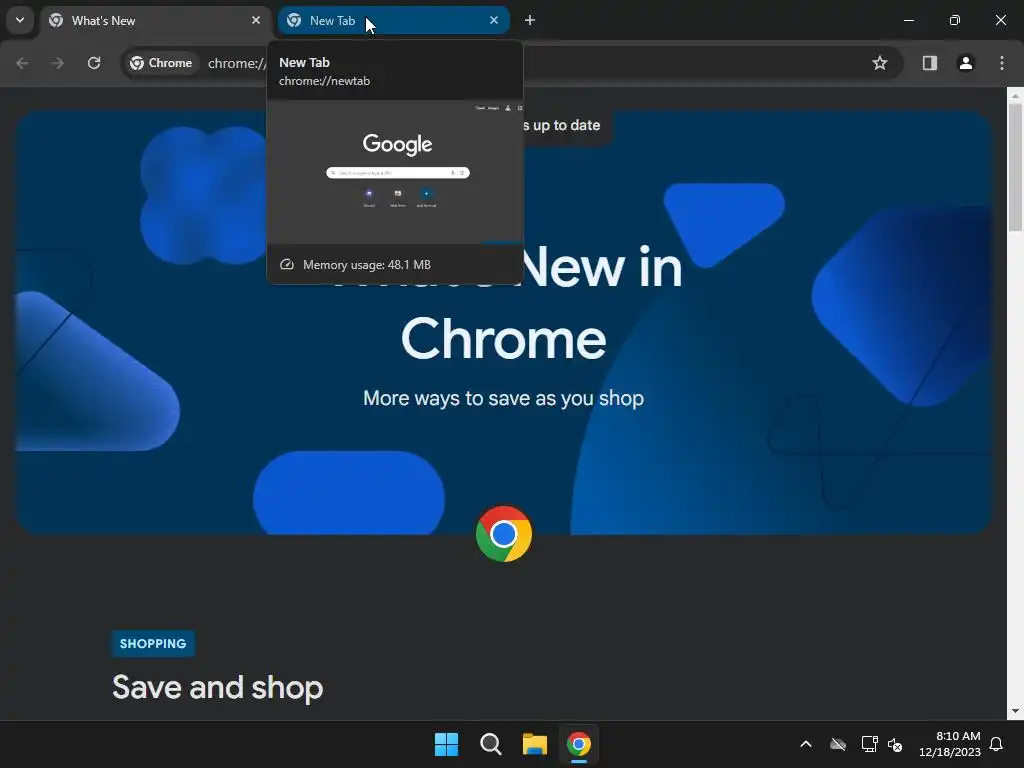Click the SHOPPING label badge
This screenshot has width=1024, height=768.
[153, 644]
